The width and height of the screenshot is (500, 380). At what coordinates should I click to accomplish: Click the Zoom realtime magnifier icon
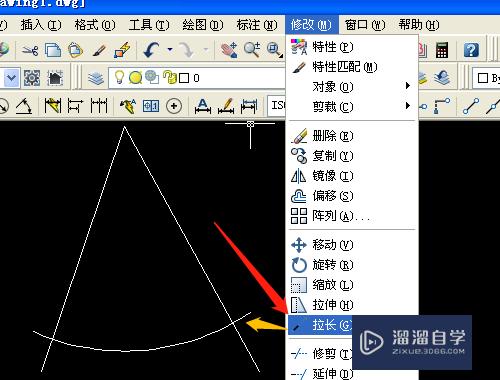coord(252,50)
